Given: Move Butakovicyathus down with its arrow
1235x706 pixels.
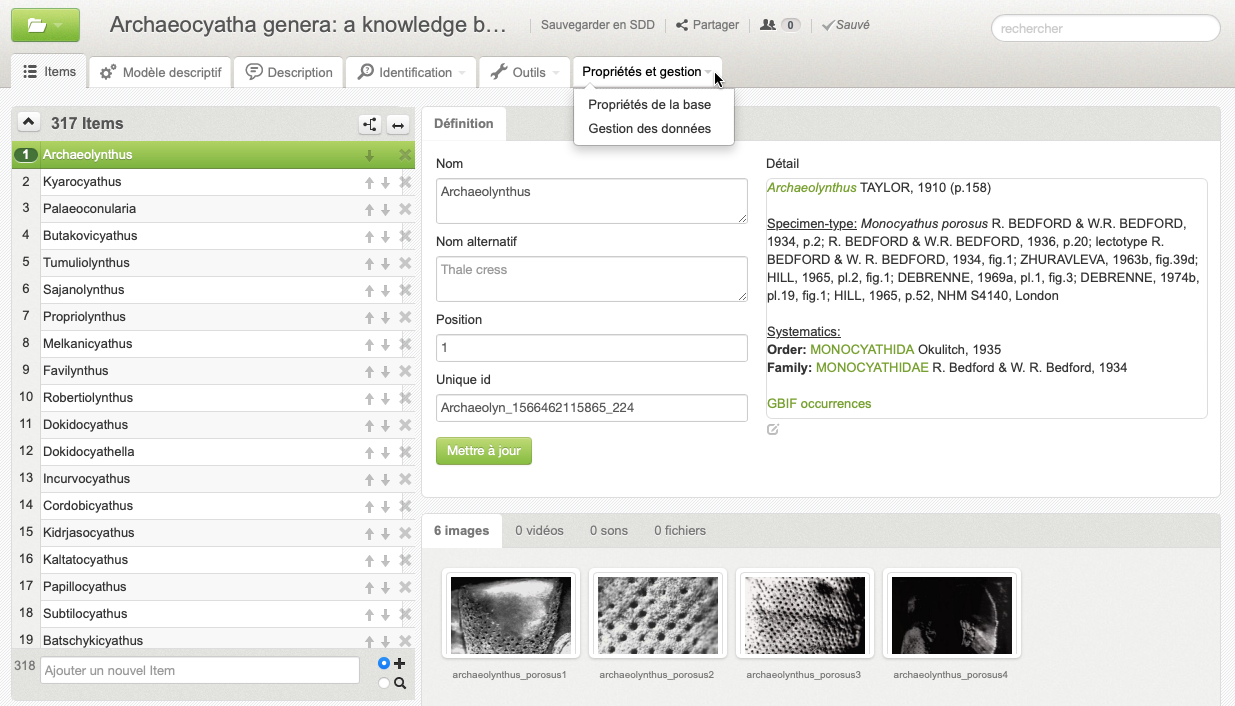Looking at the screenshot, I should pyautogui.click(x=385, y=236).
